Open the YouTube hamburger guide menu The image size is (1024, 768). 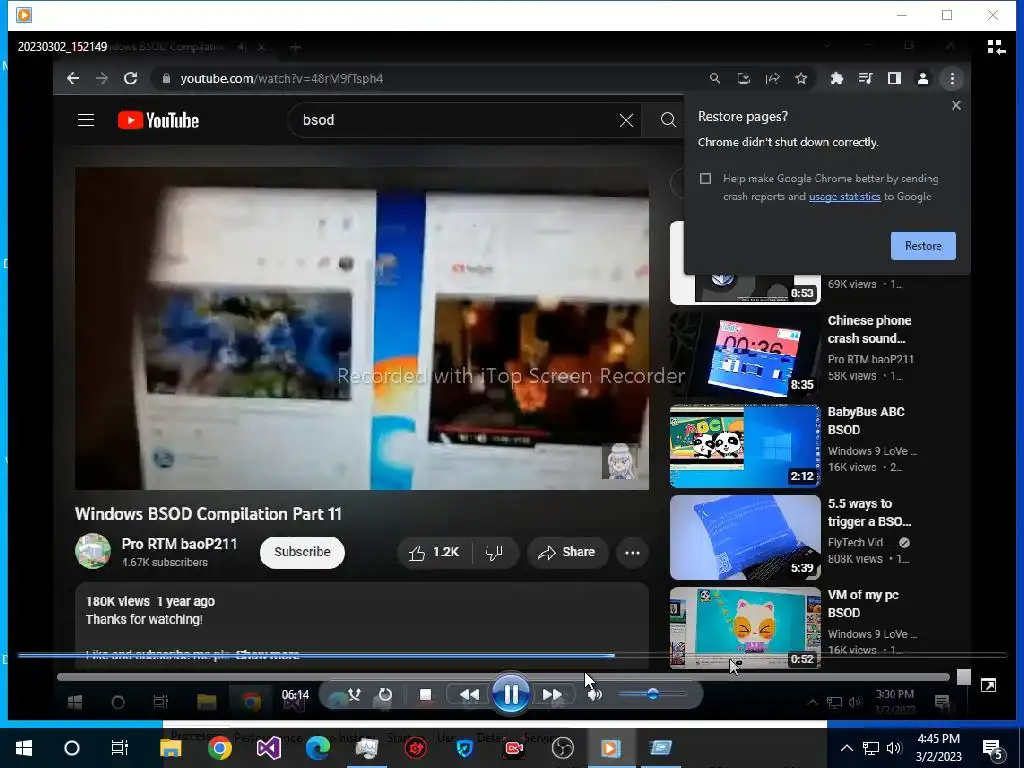pos(86,120)
